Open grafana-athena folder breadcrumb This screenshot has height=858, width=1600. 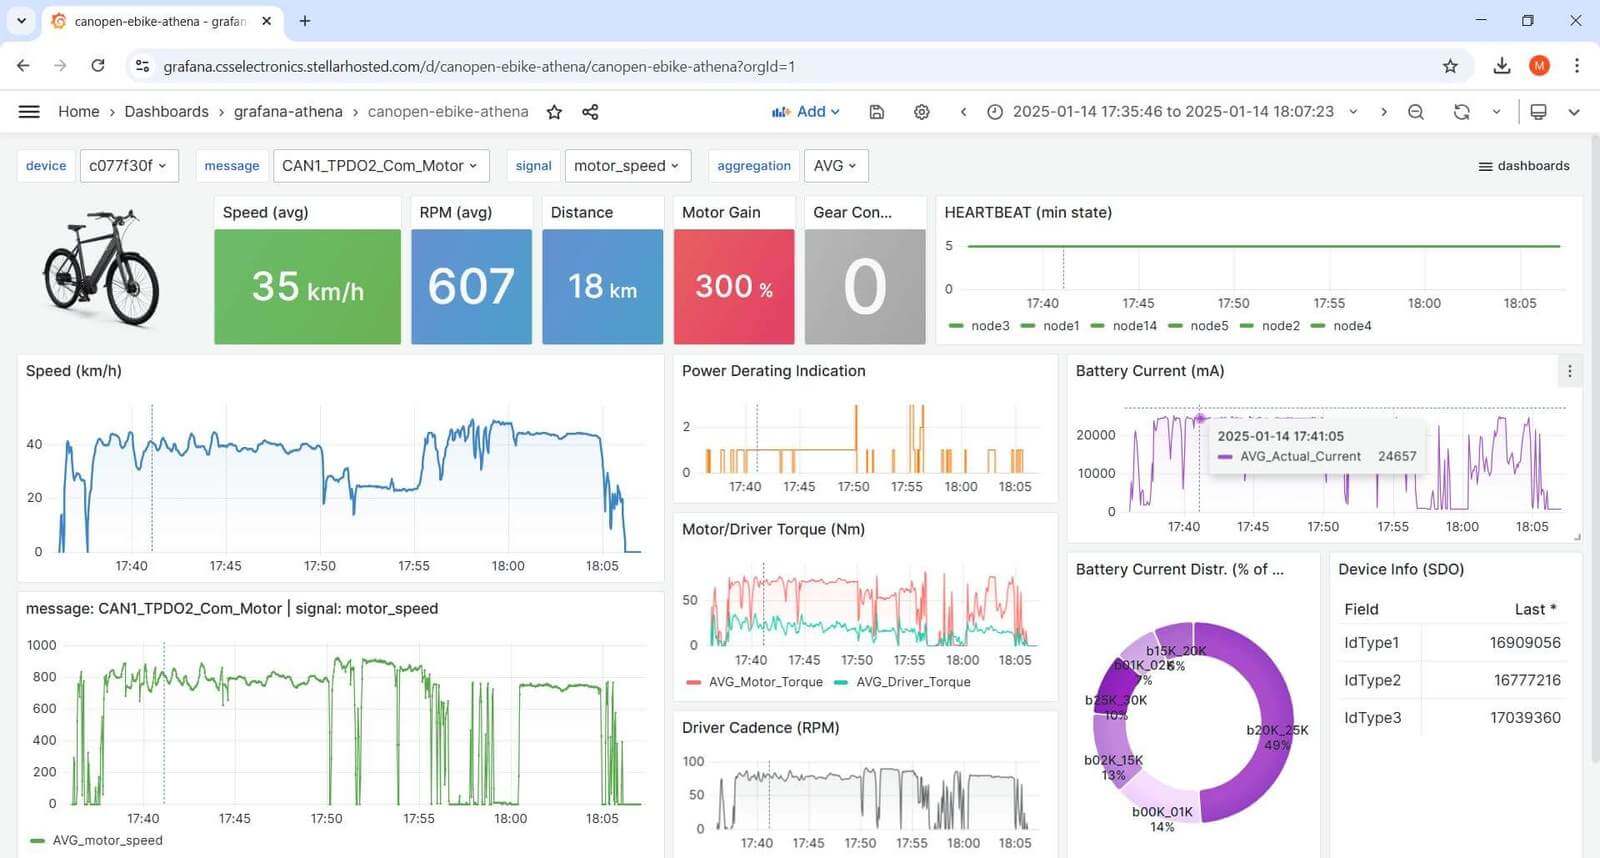288,112
